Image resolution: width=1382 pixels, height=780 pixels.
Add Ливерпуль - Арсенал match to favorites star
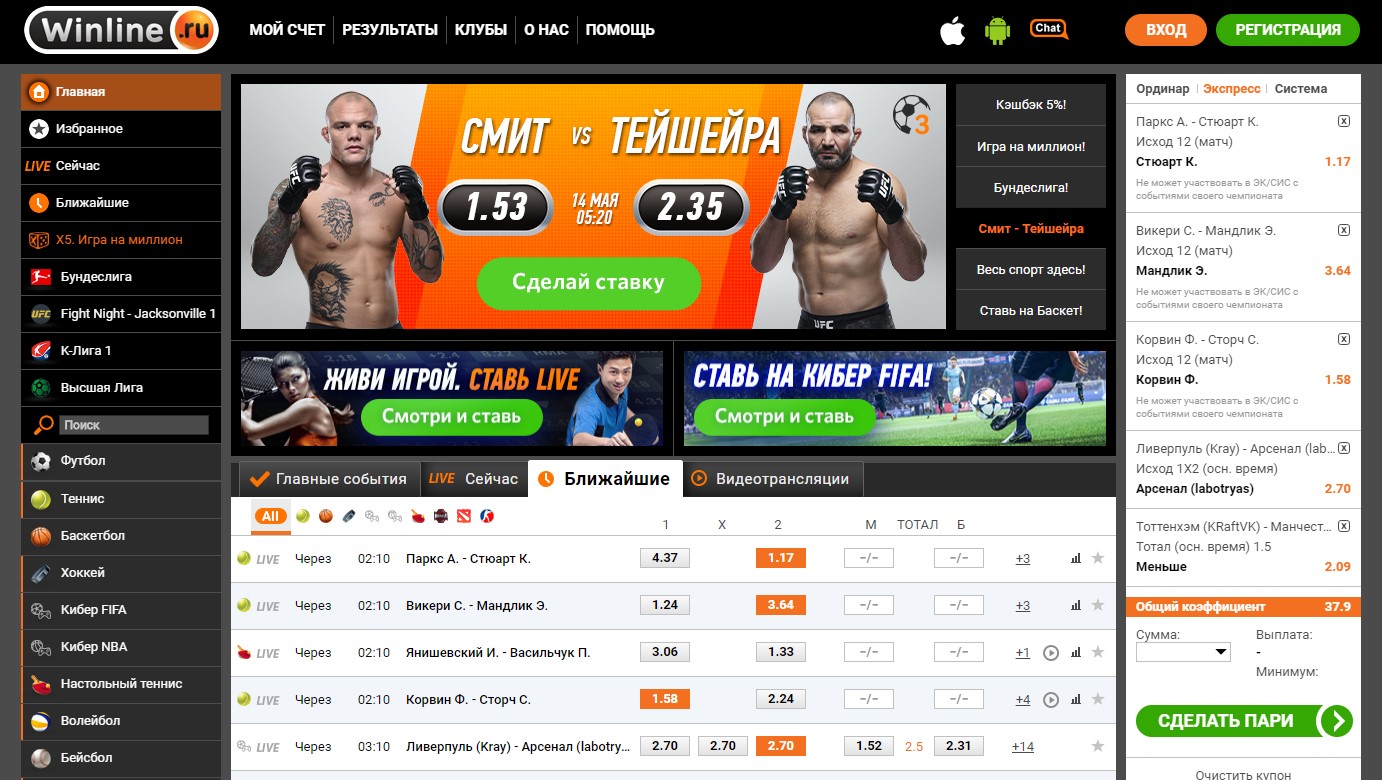click(x=1098, y=746)
